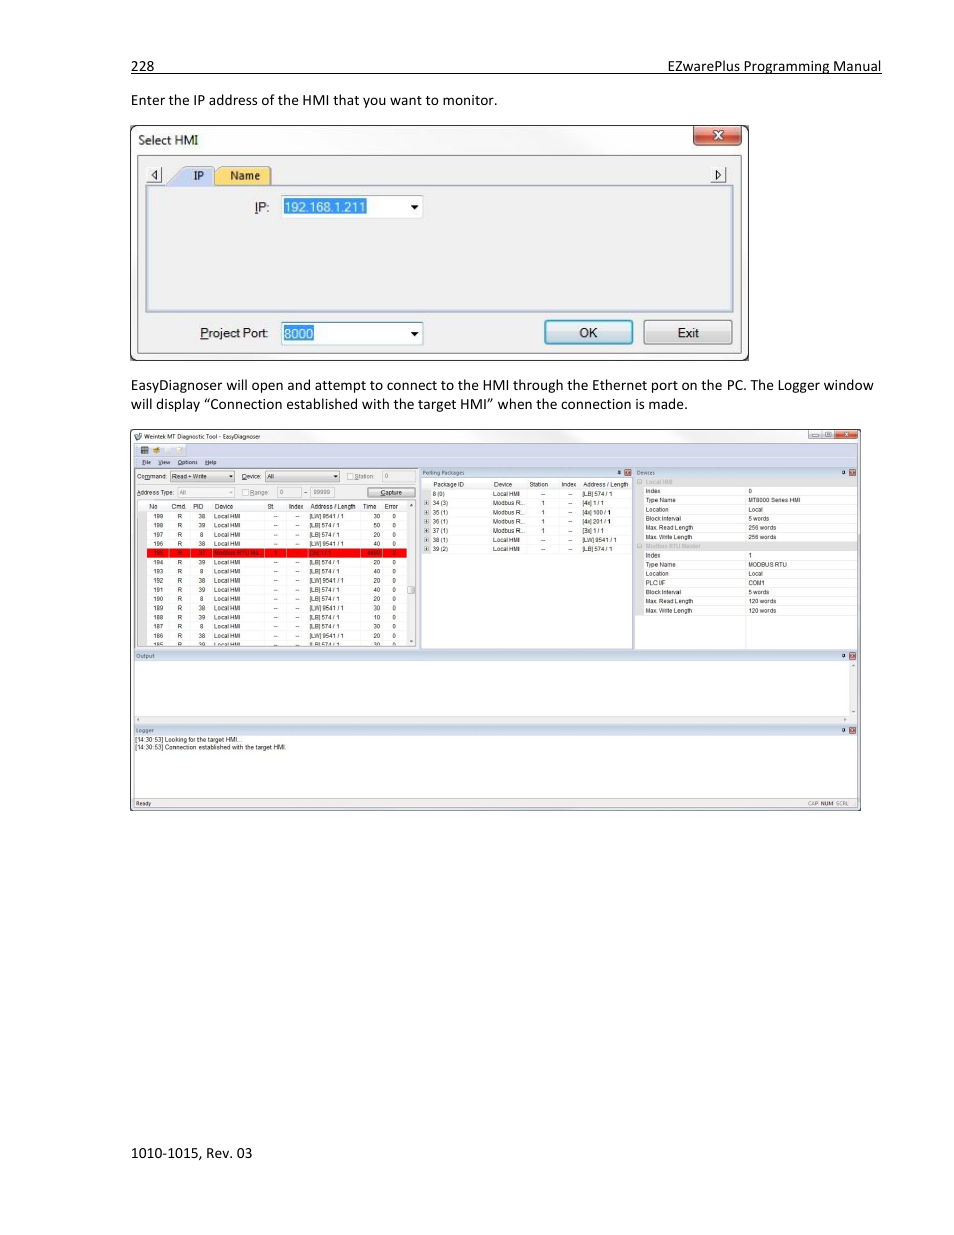The width and height of the screenshot is (954, 1235).
Task: Switch to the IP tab
Action: click(x=198, y=176)
